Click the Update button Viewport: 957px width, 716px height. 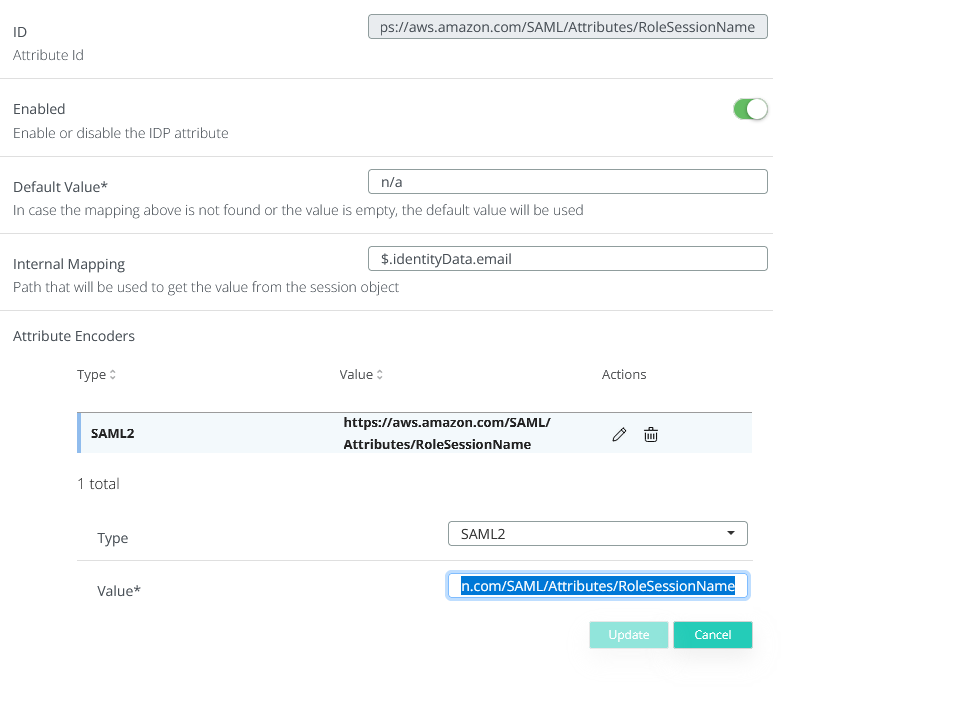pyautogui.click(x=628, y=635)
